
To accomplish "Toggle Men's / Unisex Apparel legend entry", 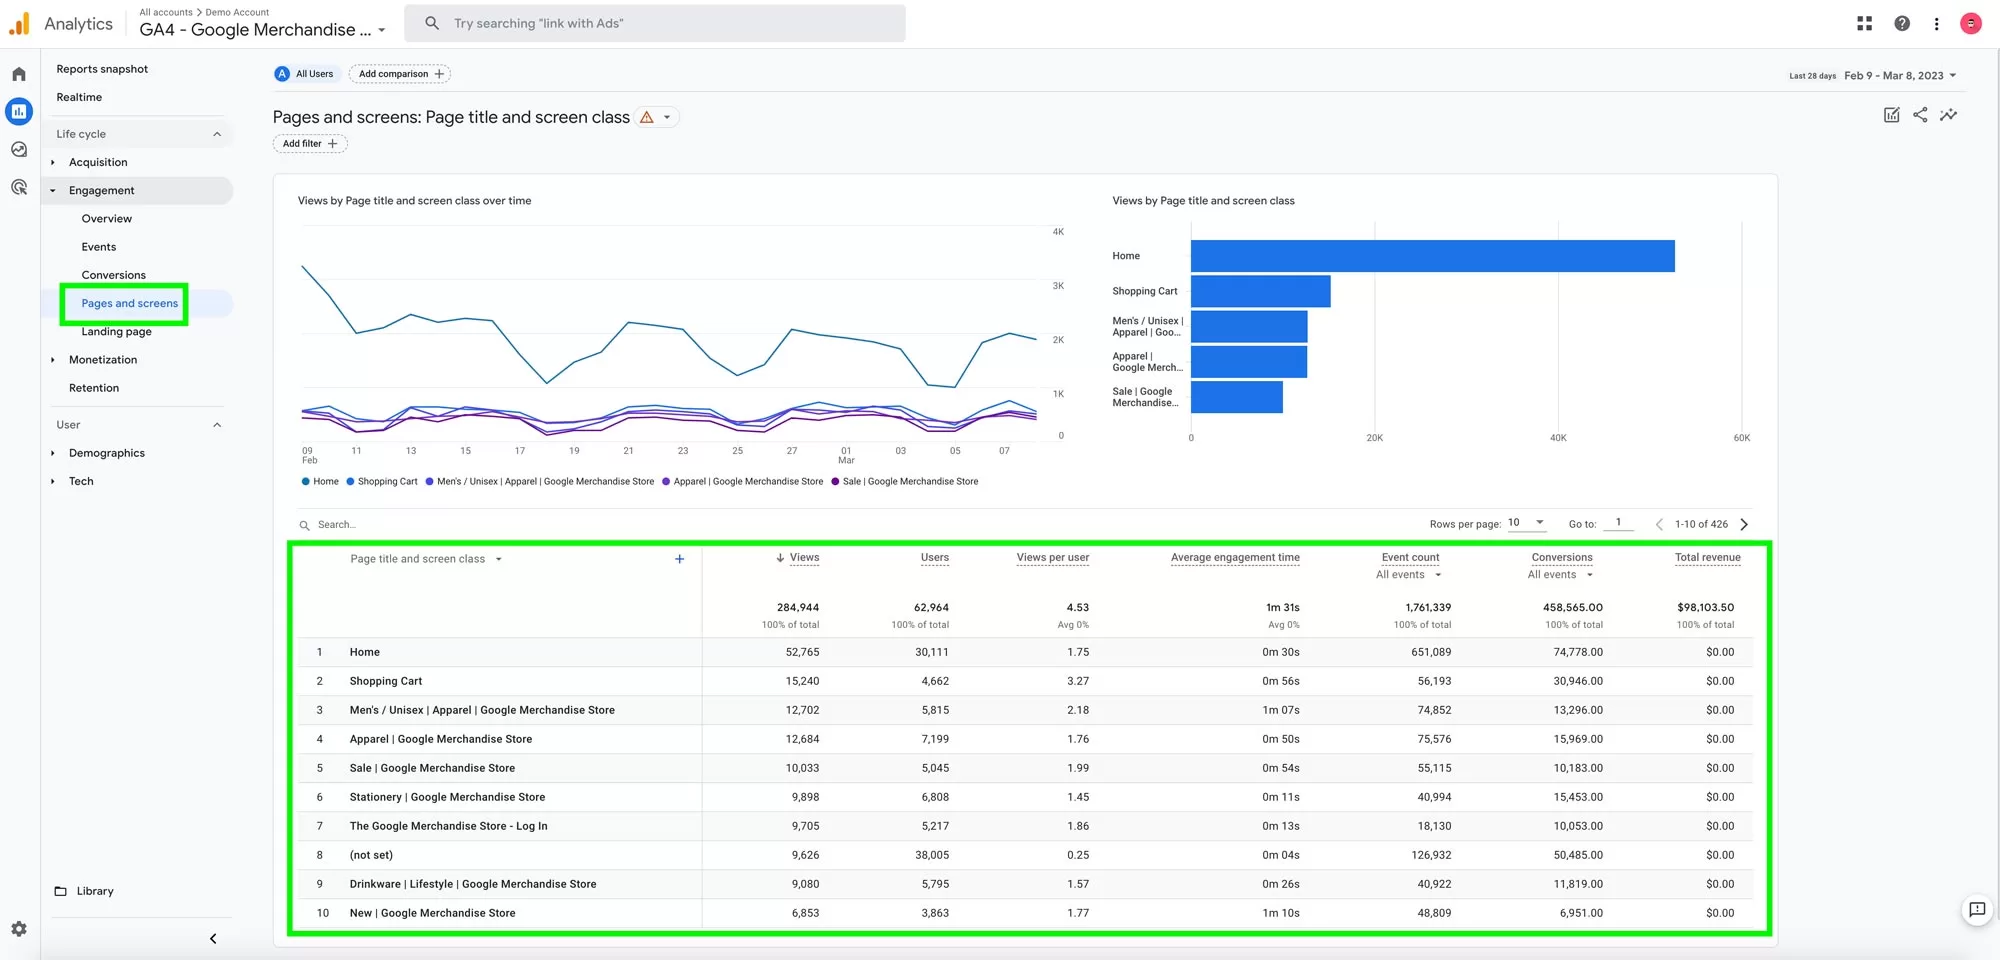I will pos(540,481).
